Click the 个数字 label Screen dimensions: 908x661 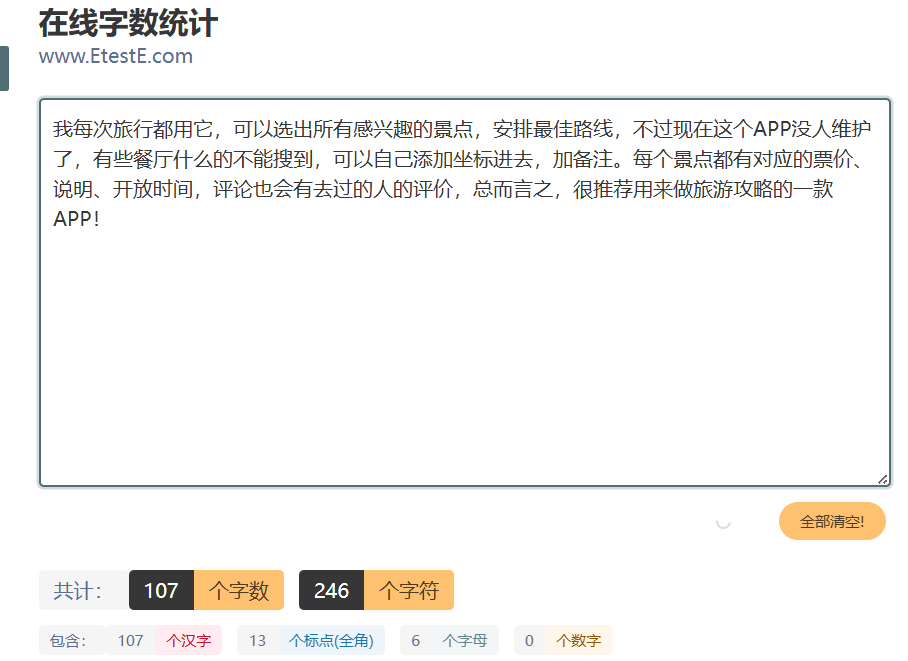click(579, 640)
